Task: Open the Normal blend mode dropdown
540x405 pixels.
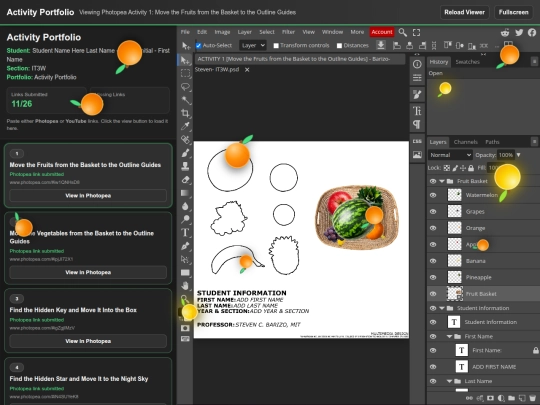Action: [450, 155]
